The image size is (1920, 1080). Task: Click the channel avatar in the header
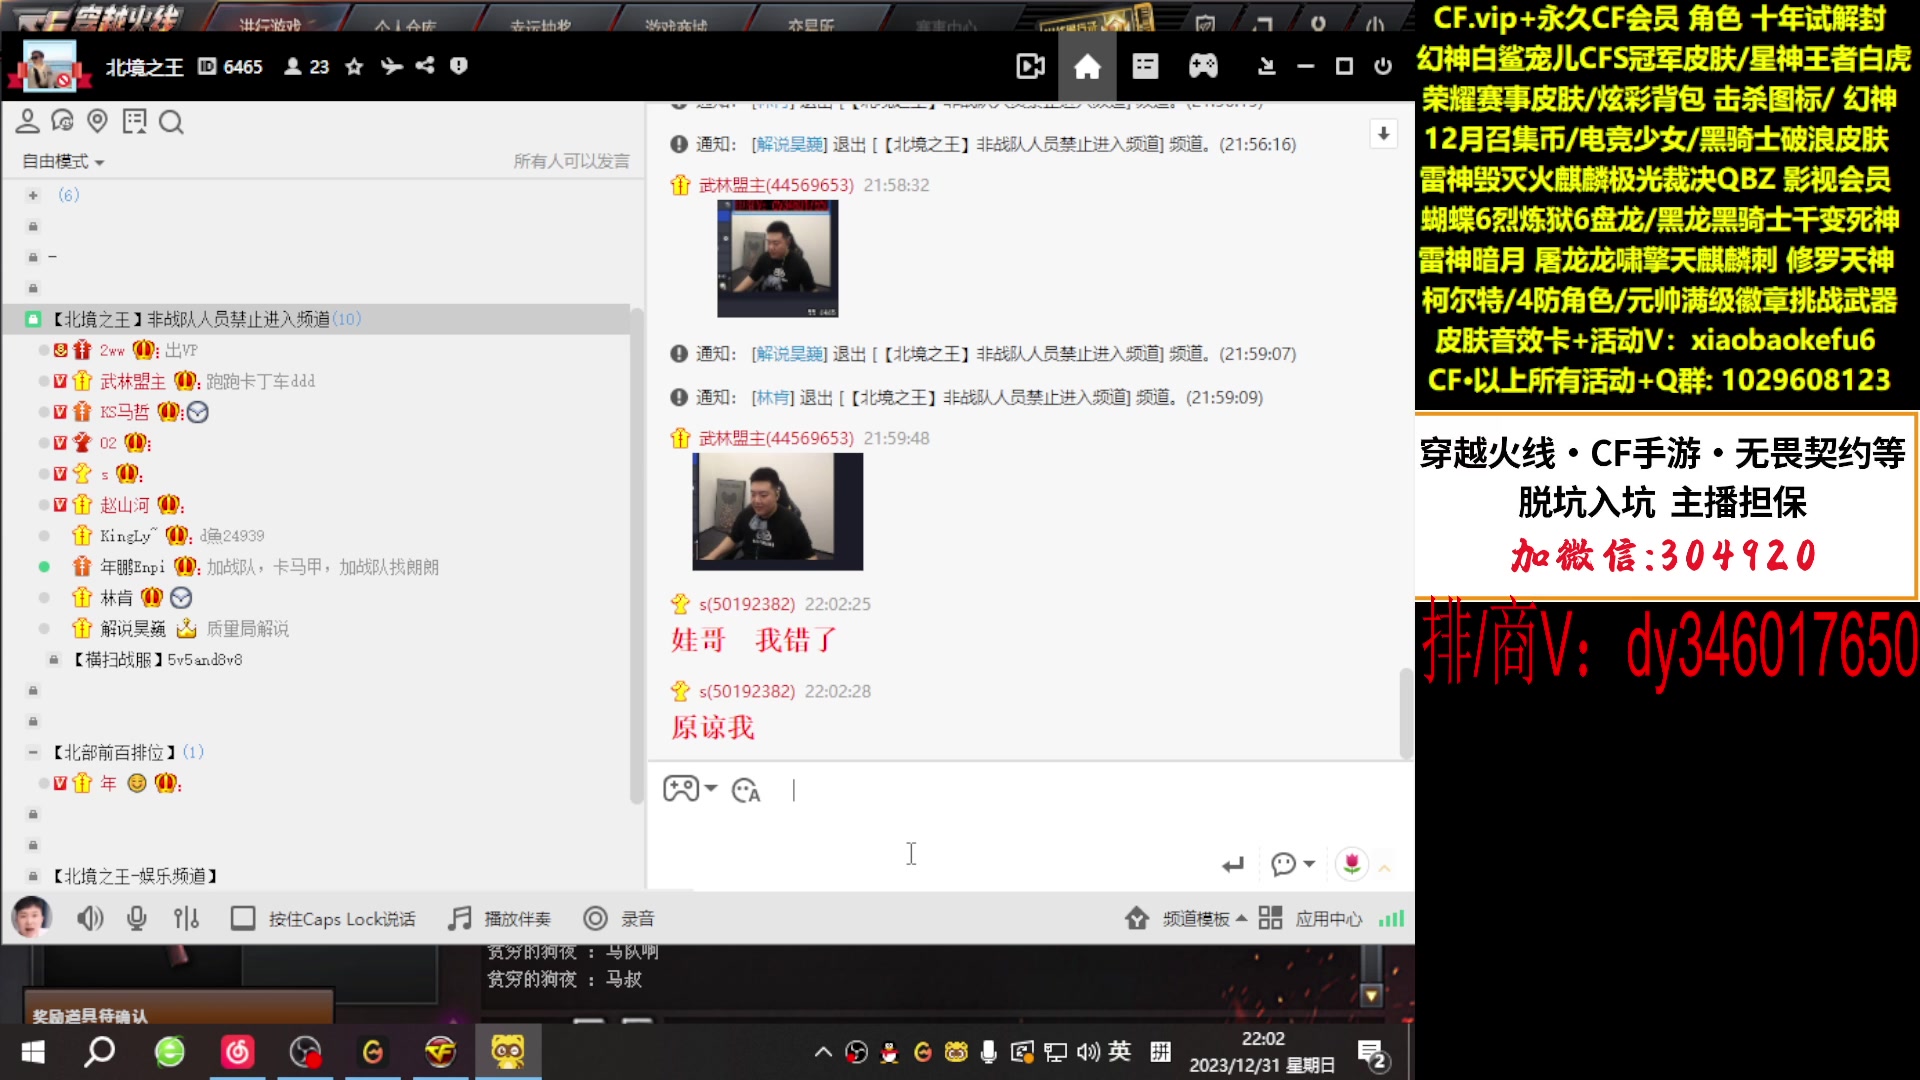[x=49, y=66]
